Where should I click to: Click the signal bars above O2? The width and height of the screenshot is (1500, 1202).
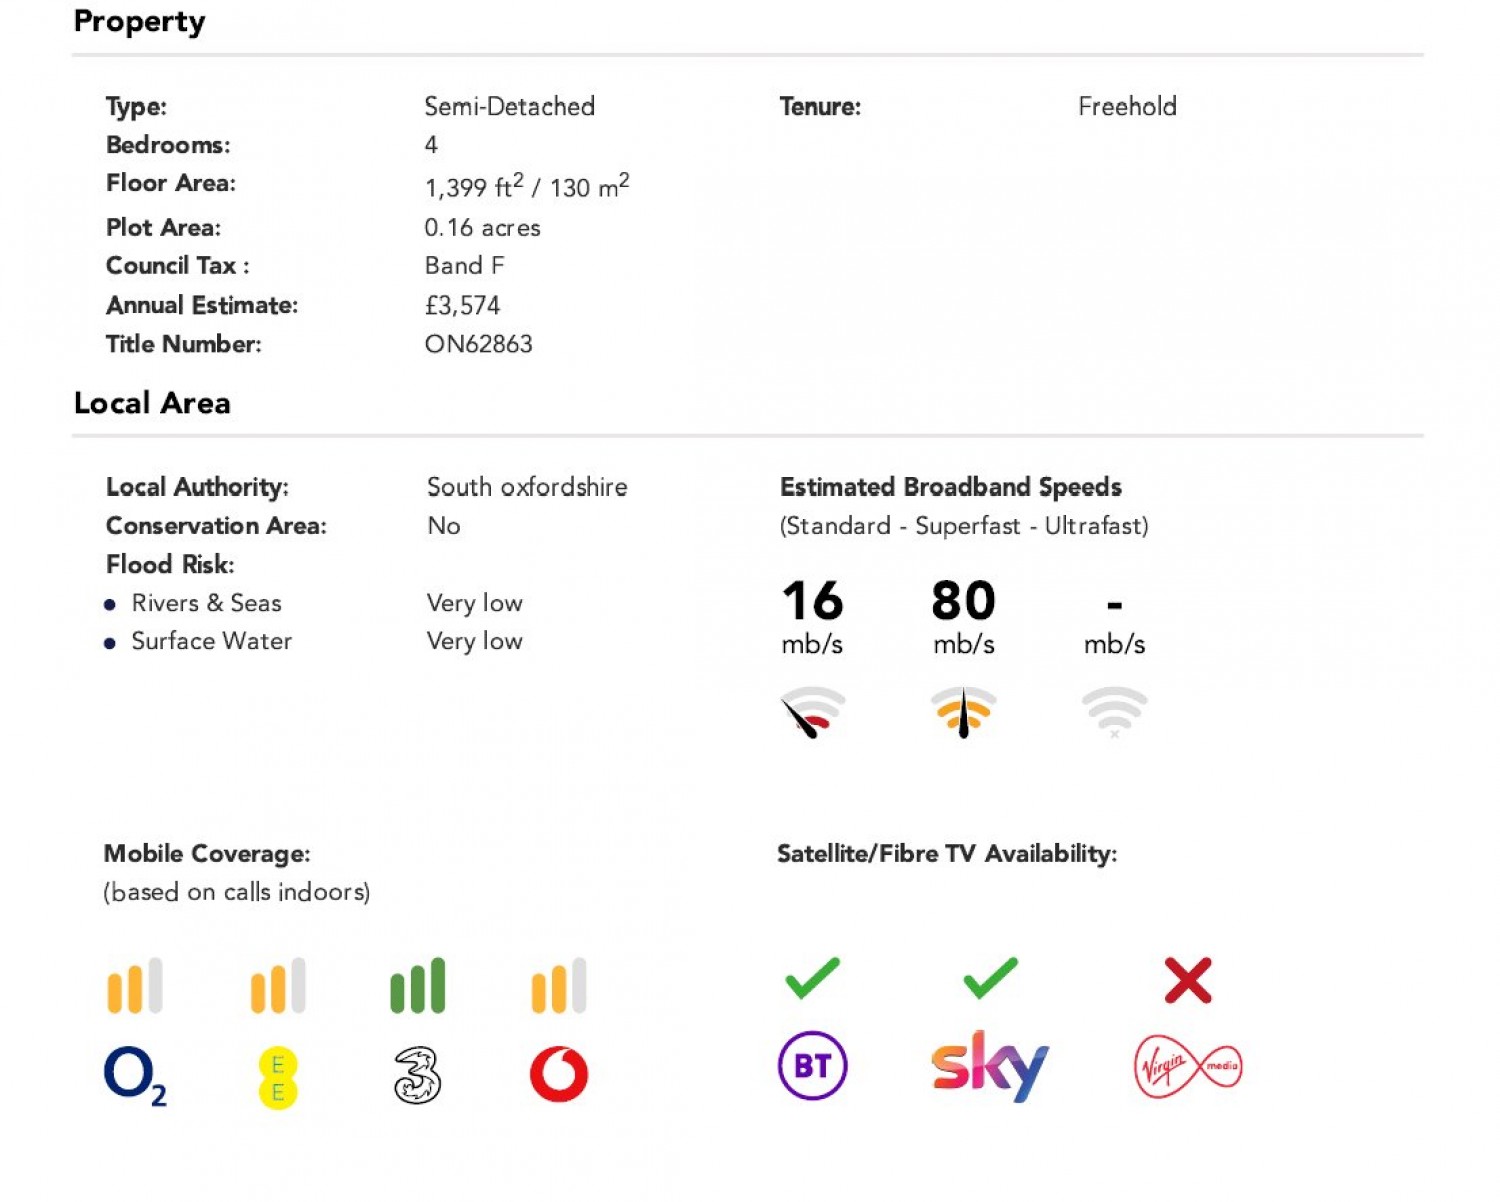click(135, 985)
